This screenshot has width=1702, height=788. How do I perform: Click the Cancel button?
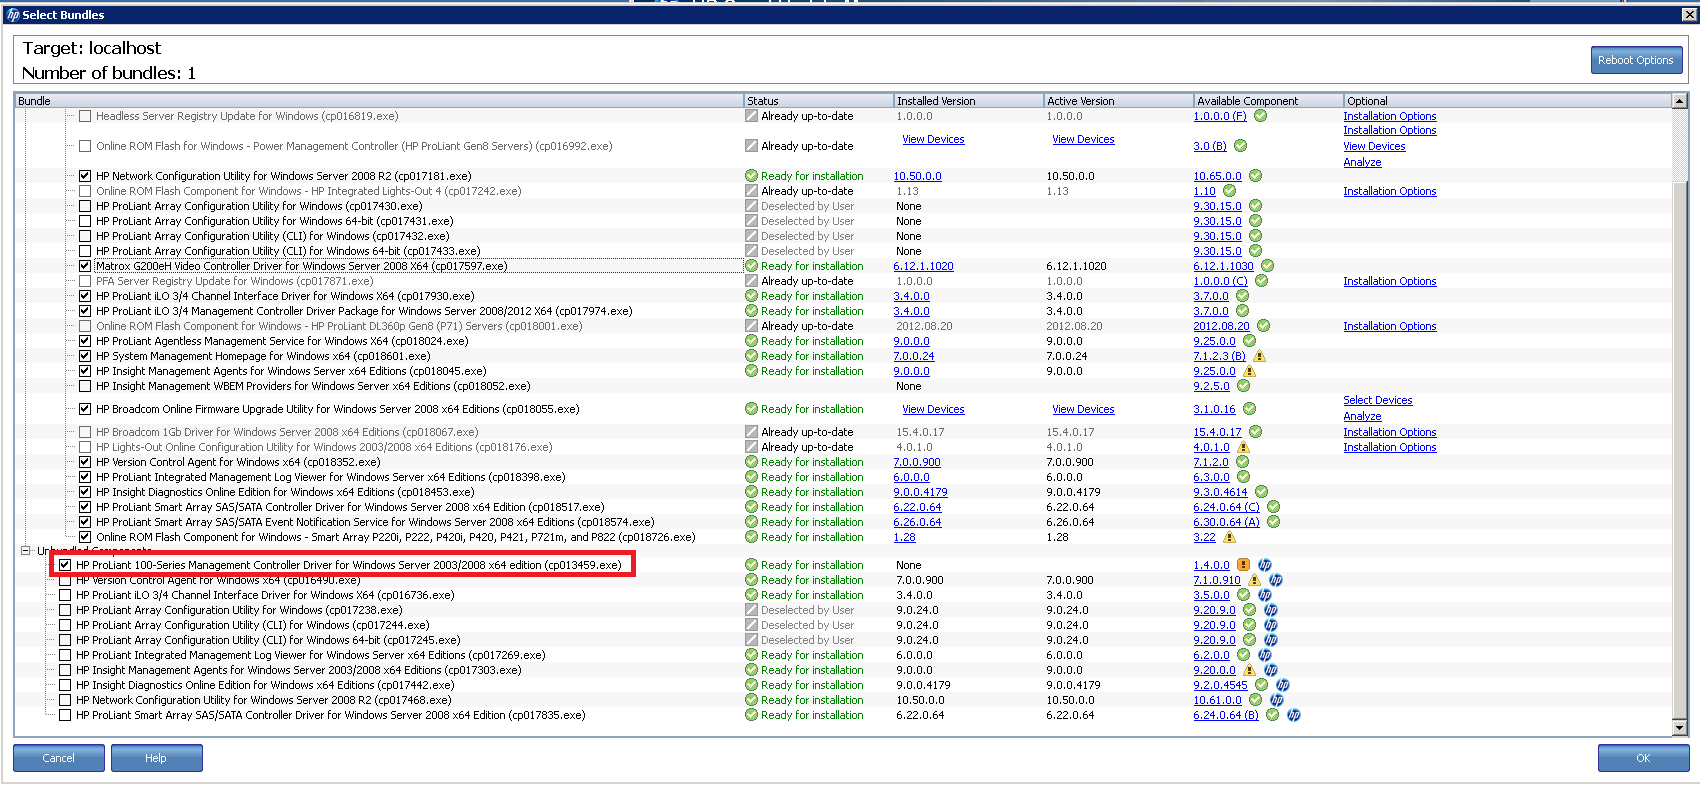point(59,758)
